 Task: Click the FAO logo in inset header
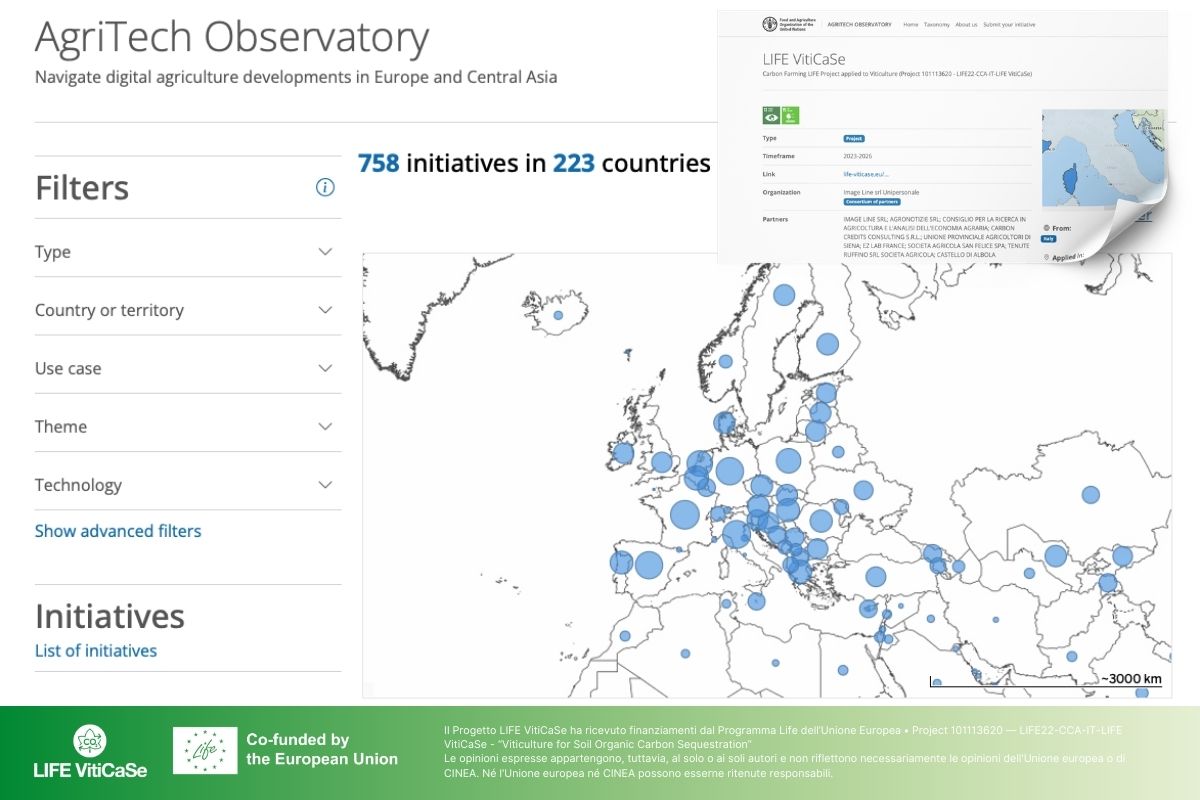pyautogui.click(x=769, y=24)
